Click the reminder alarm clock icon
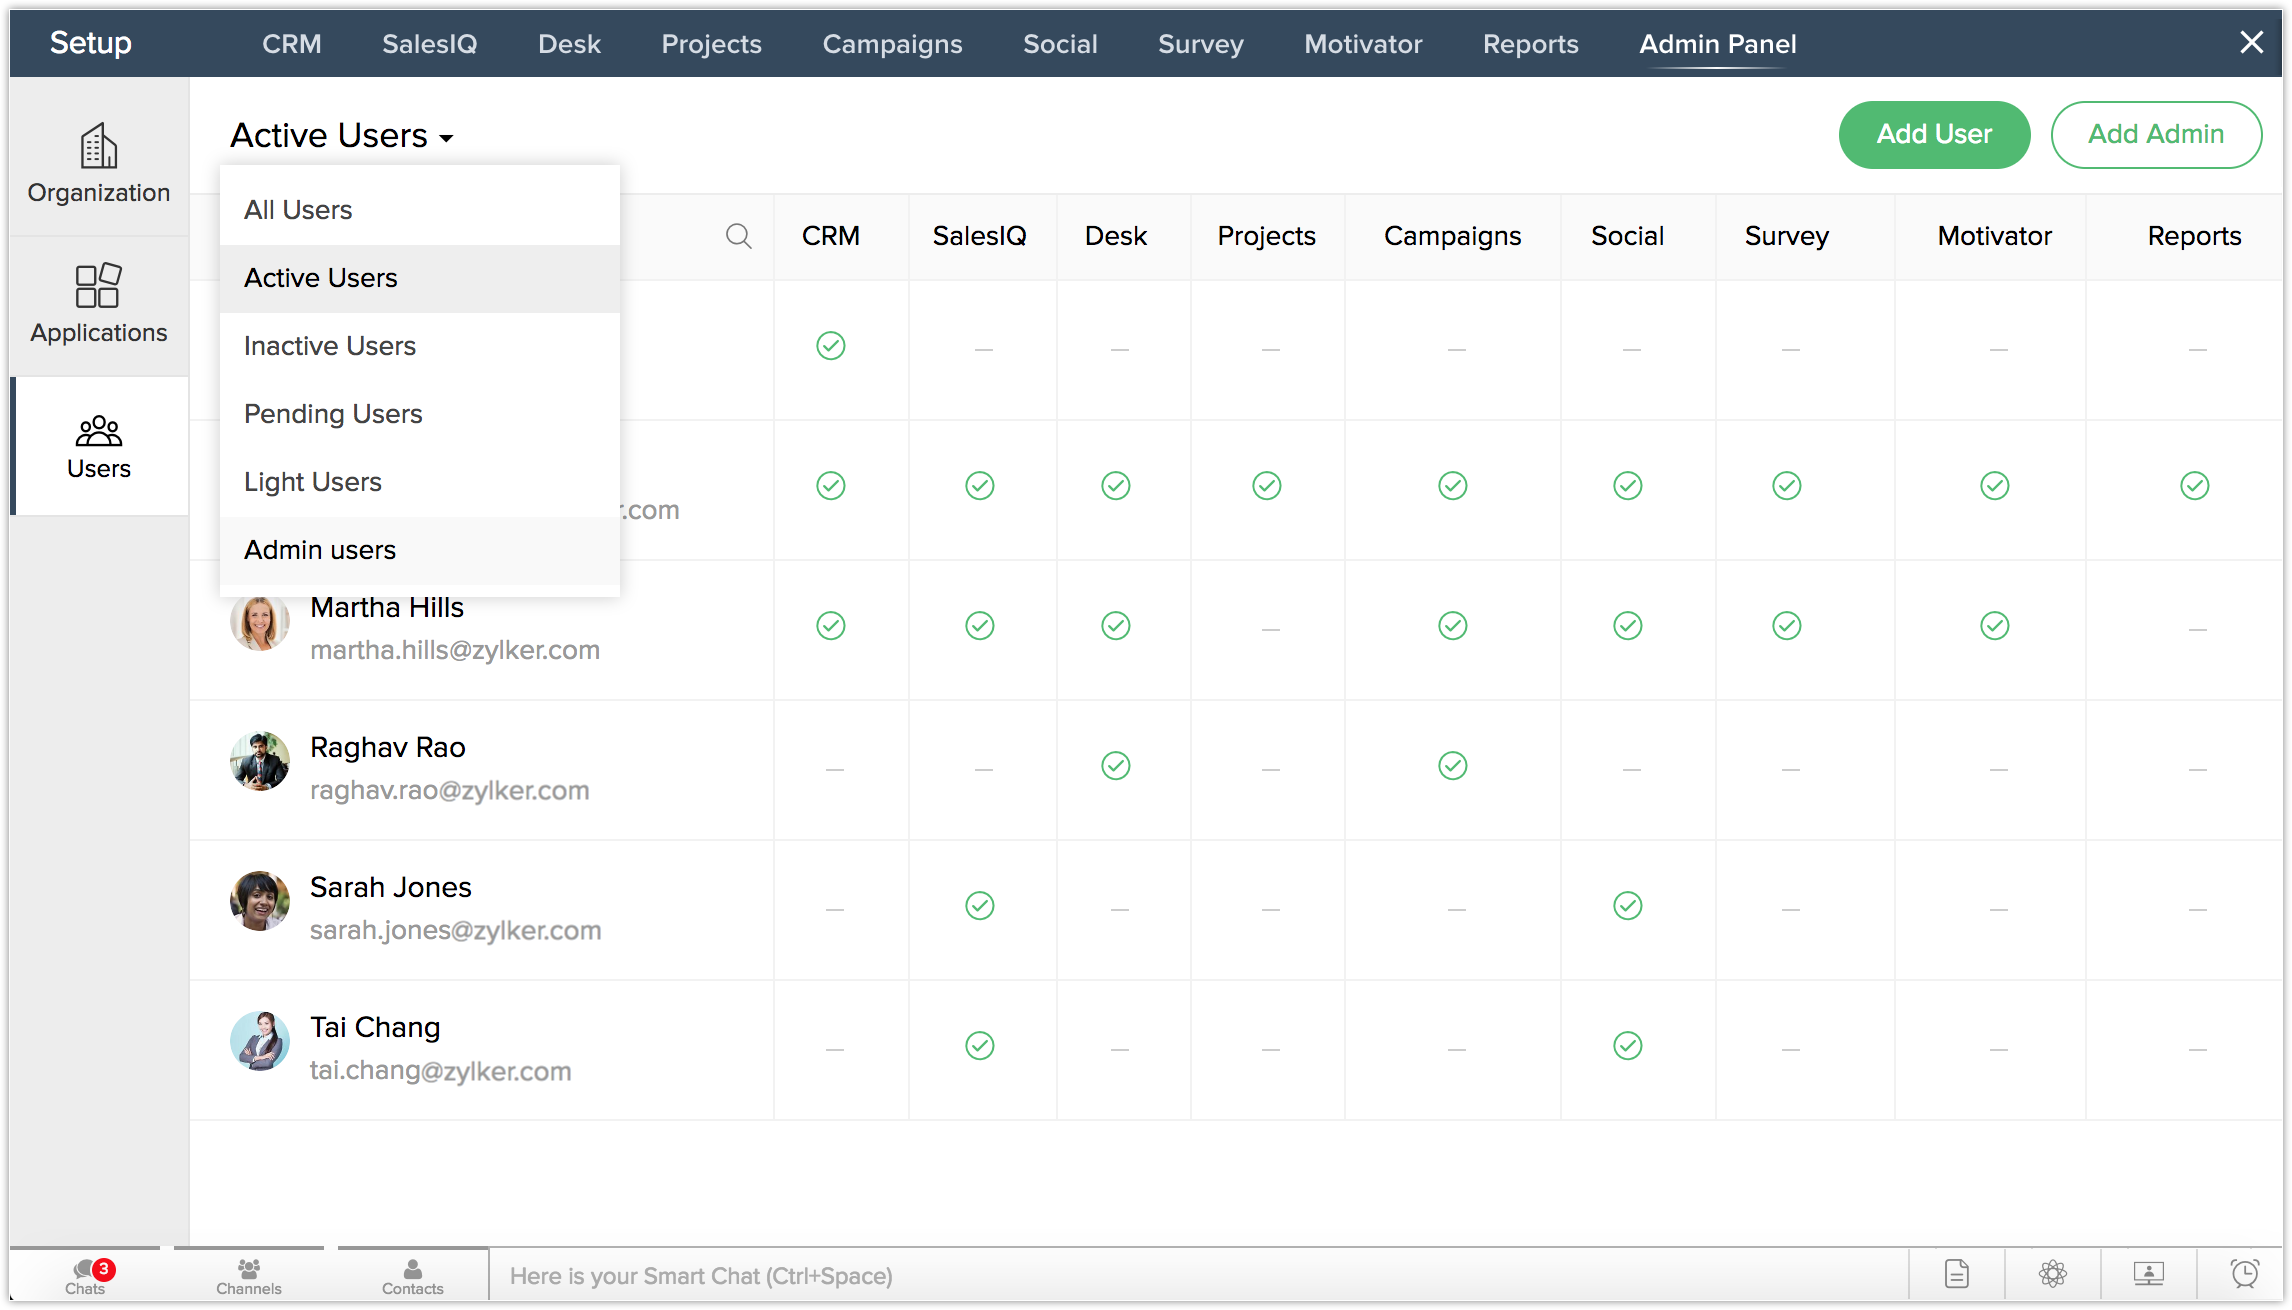 [2244, 1274]
